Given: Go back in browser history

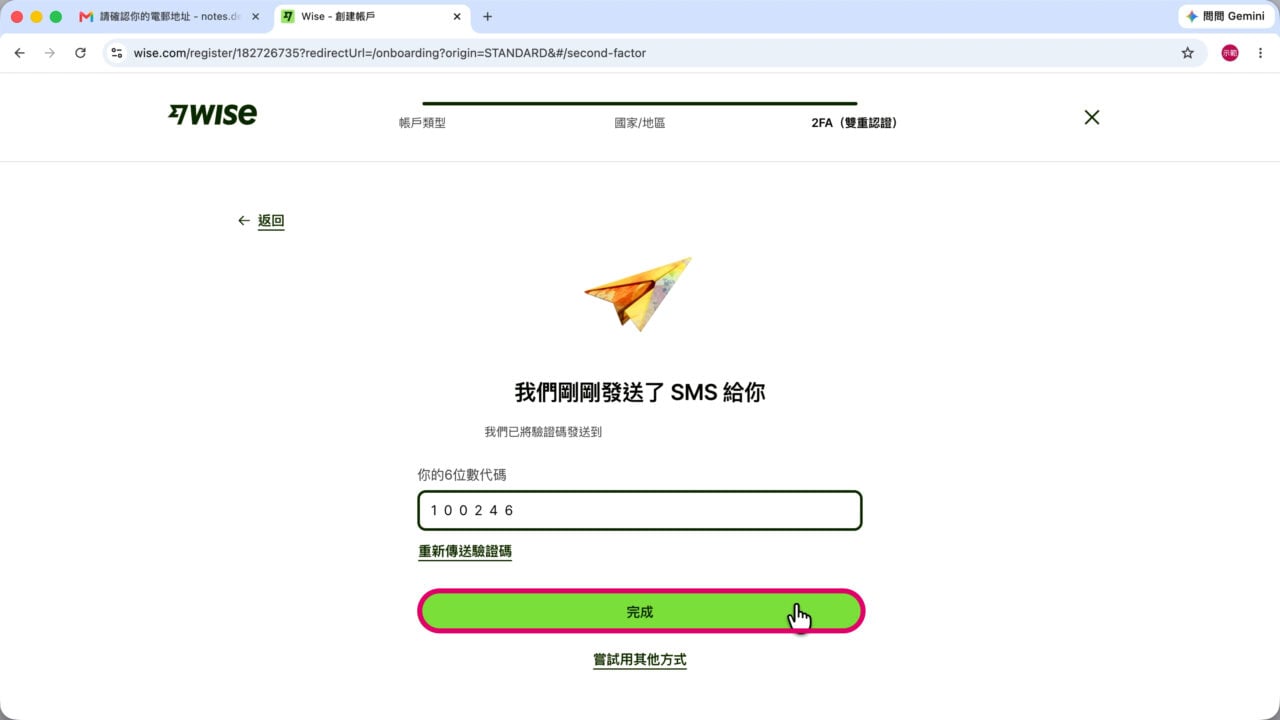Looking at the screenshot, I should 19,53.
